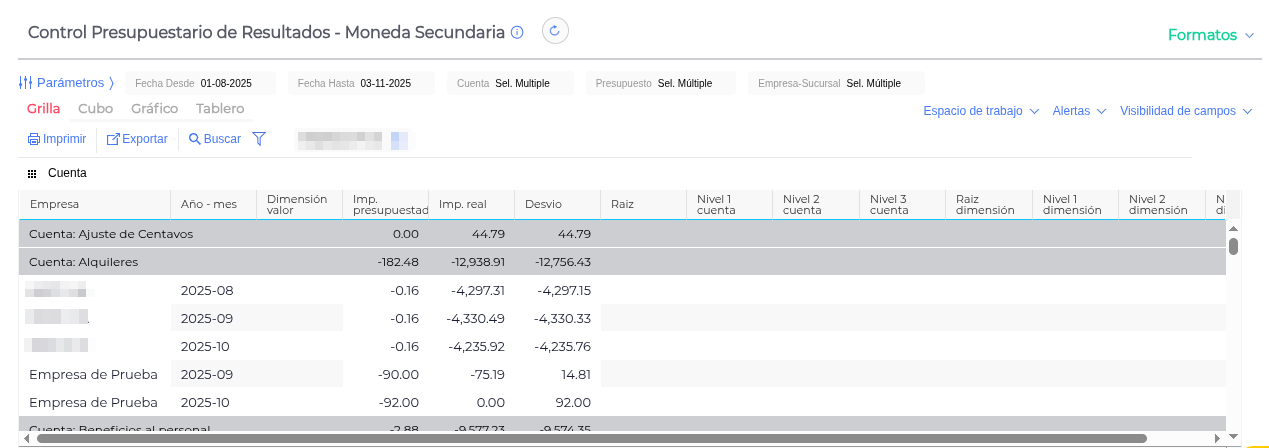This screenshot has height=448, width=1269.
Task: Open the filter funnel icon
Action: (259, 139)
